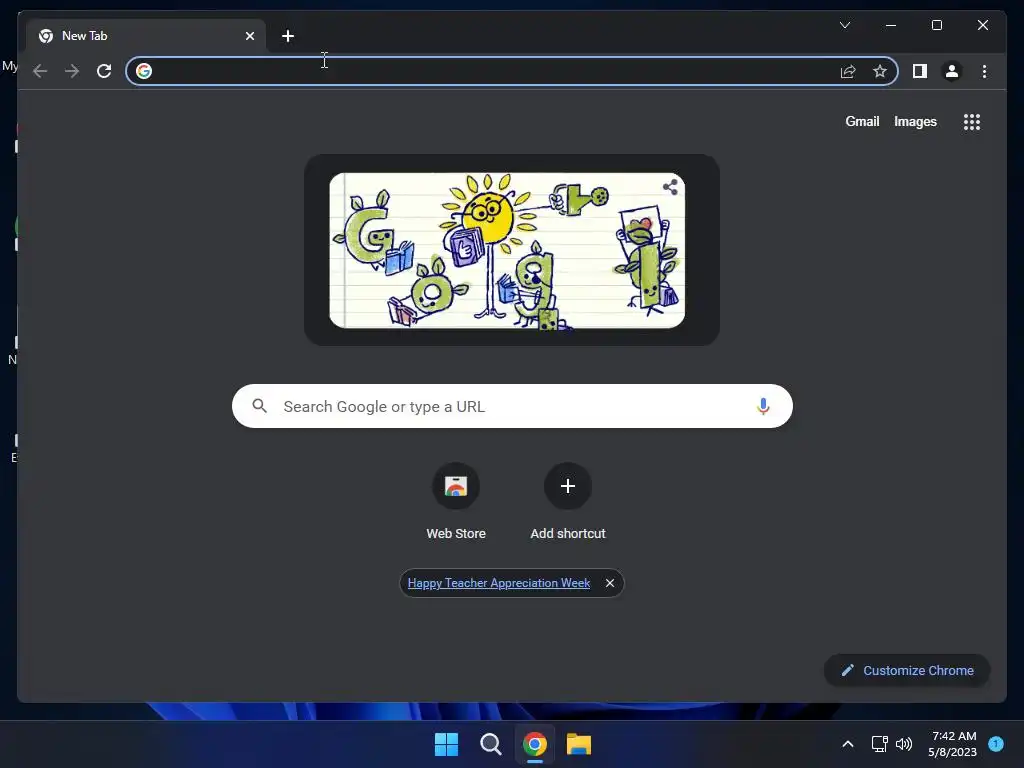Share this page via the share icon
1024x768 pixels.
pos(848,71)
